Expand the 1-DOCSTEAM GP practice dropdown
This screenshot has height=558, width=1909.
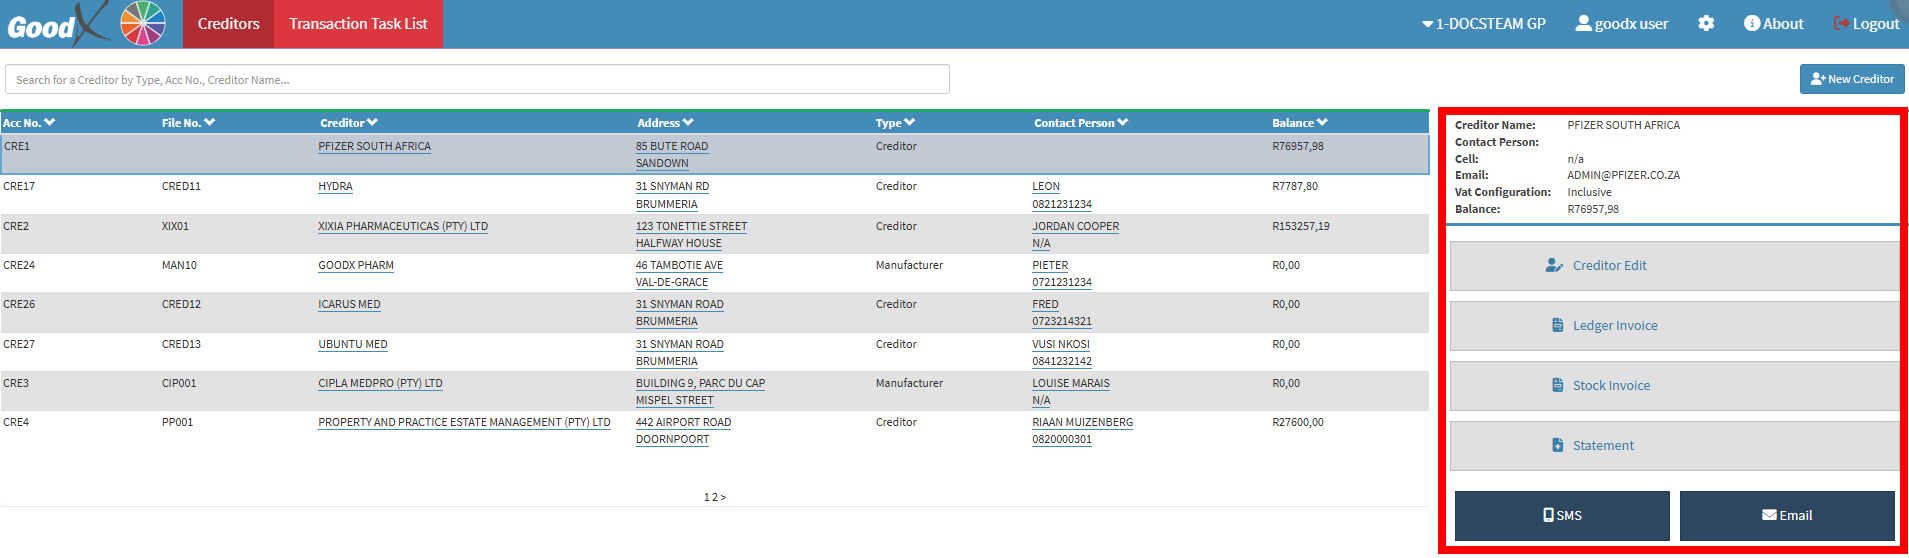pyautogui.click(x=1483, y=23)
